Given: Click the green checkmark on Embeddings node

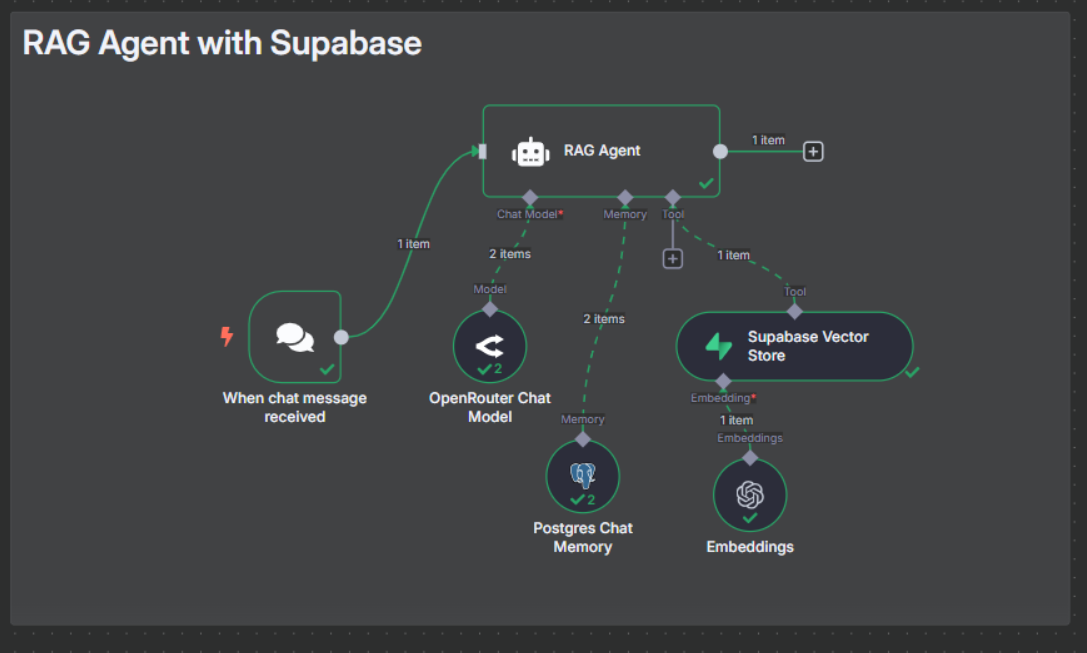Looking at the screenshot, I should pos(749,518).
